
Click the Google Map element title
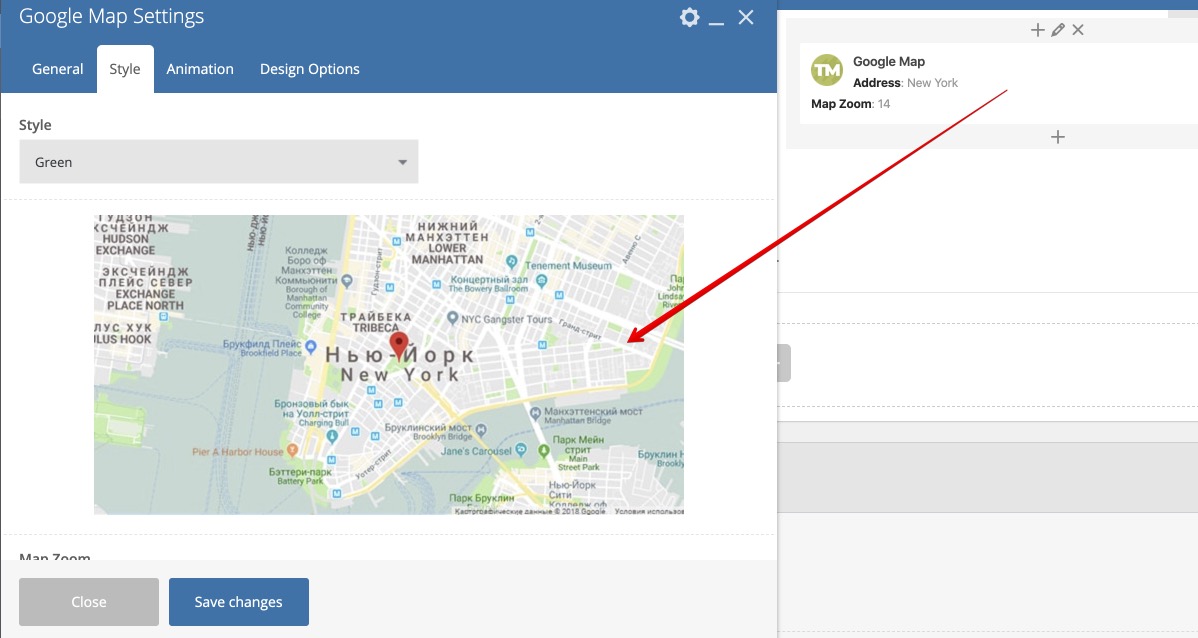[x=889, y=61]
